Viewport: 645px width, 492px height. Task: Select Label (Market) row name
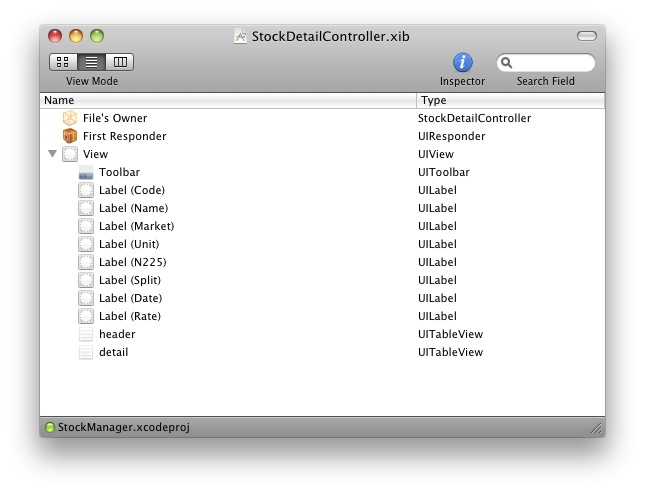137,226
